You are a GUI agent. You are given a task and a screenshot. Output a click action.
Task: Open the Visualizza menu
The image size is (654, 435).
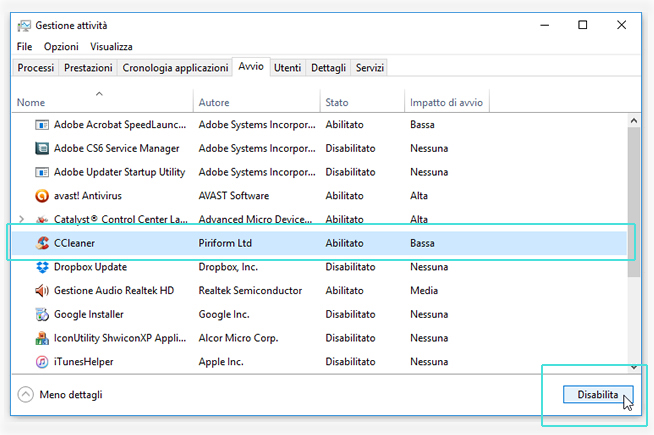[x=111, y=47]
